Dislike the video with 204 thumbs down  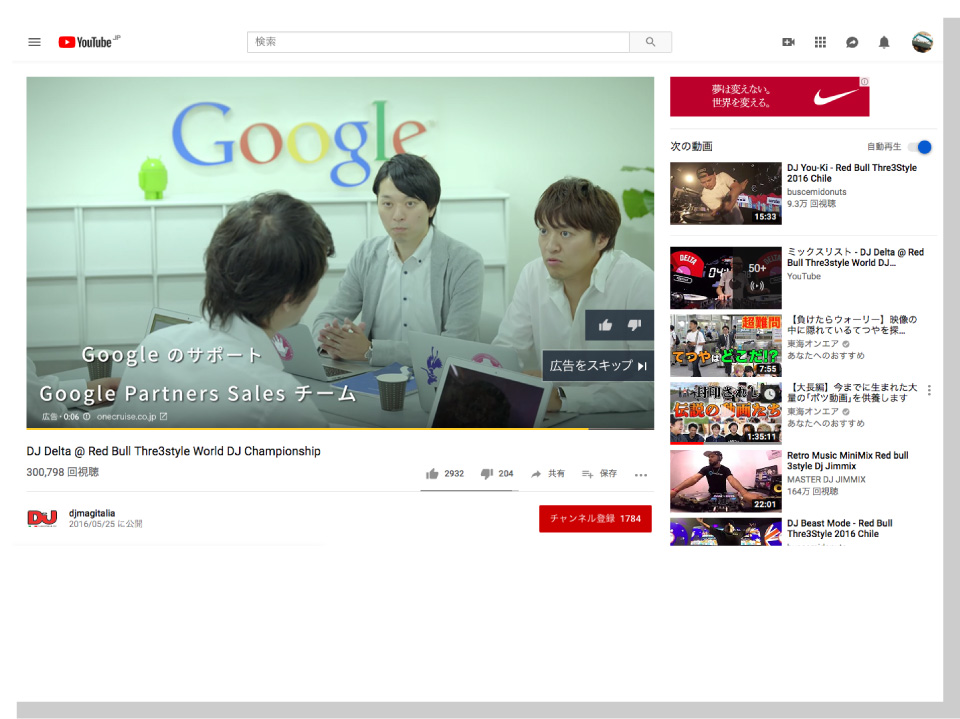pyautogui.click(x=487, y=474)
